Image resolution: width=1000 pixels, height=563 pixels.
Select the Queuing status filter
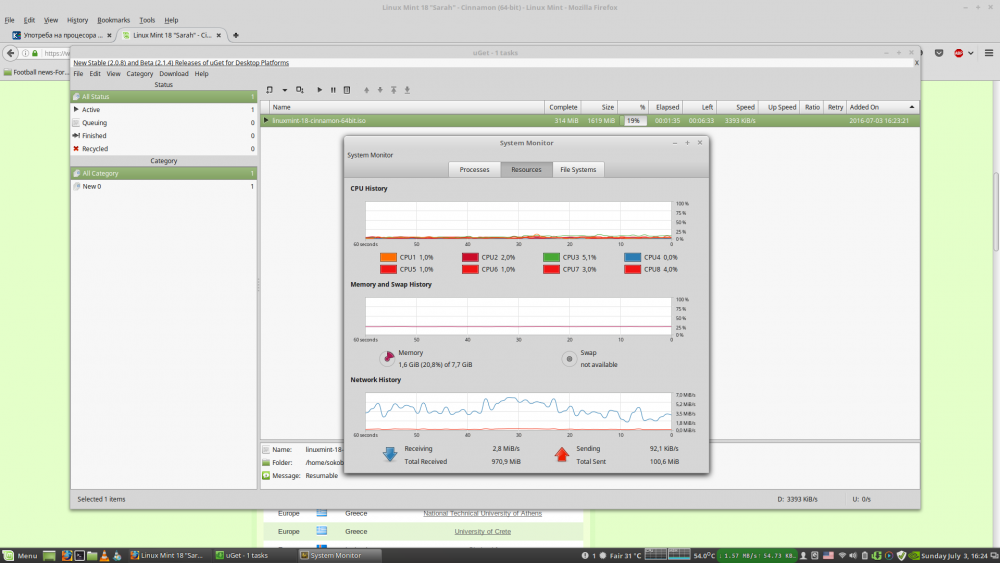pos(163,122)
